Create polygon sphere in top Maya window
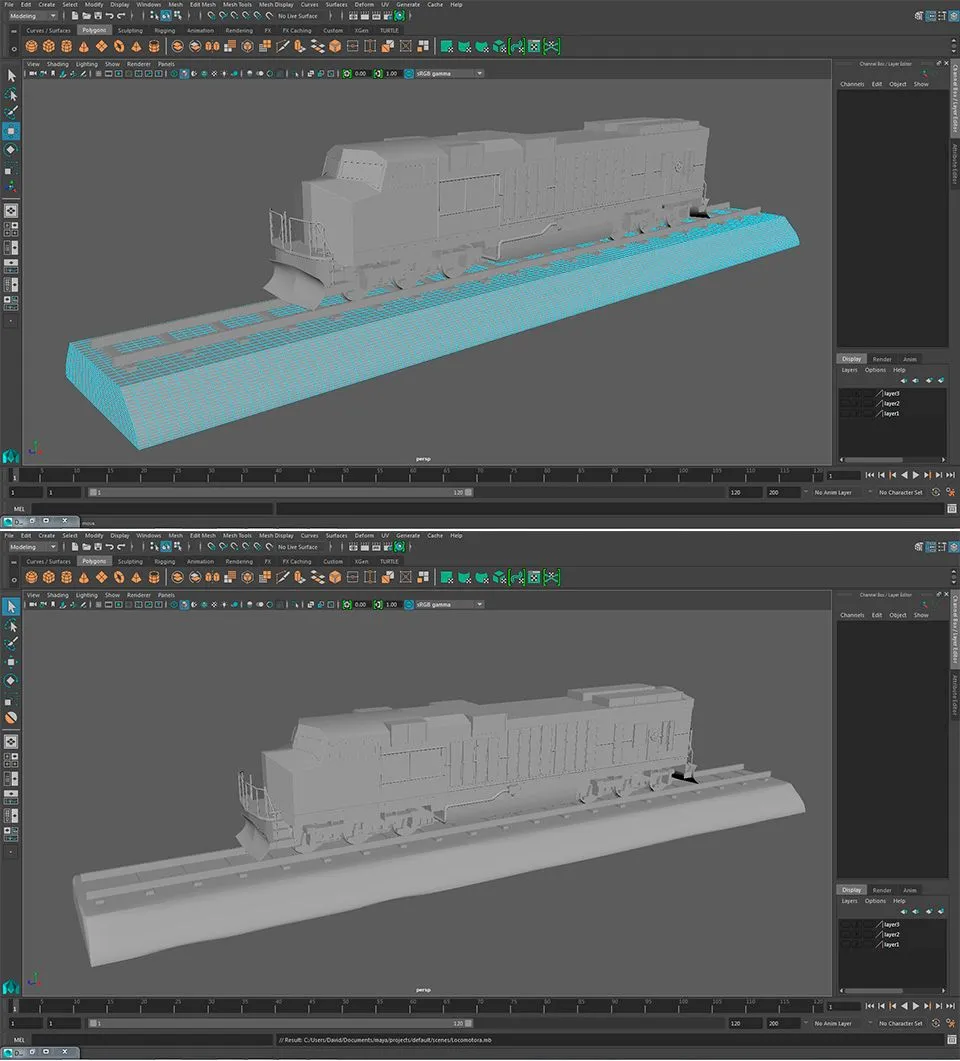960x1061 pixels. tap(31, 46)
